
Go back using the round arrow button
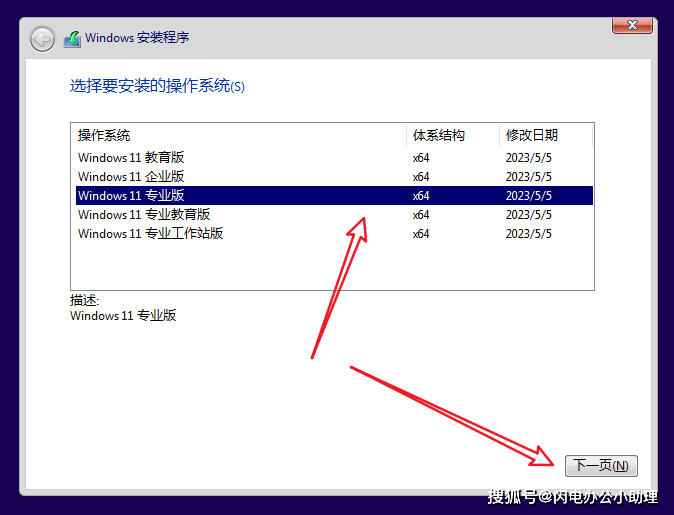click(42, 39)
